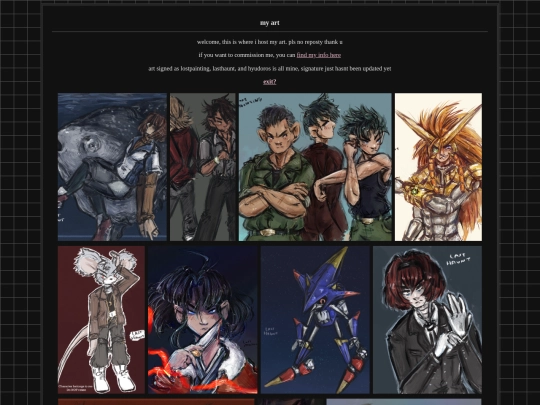This screenshot has height=405, width=540.
Task: Open the 'find my info here' commission link
Action: point(319,55)
